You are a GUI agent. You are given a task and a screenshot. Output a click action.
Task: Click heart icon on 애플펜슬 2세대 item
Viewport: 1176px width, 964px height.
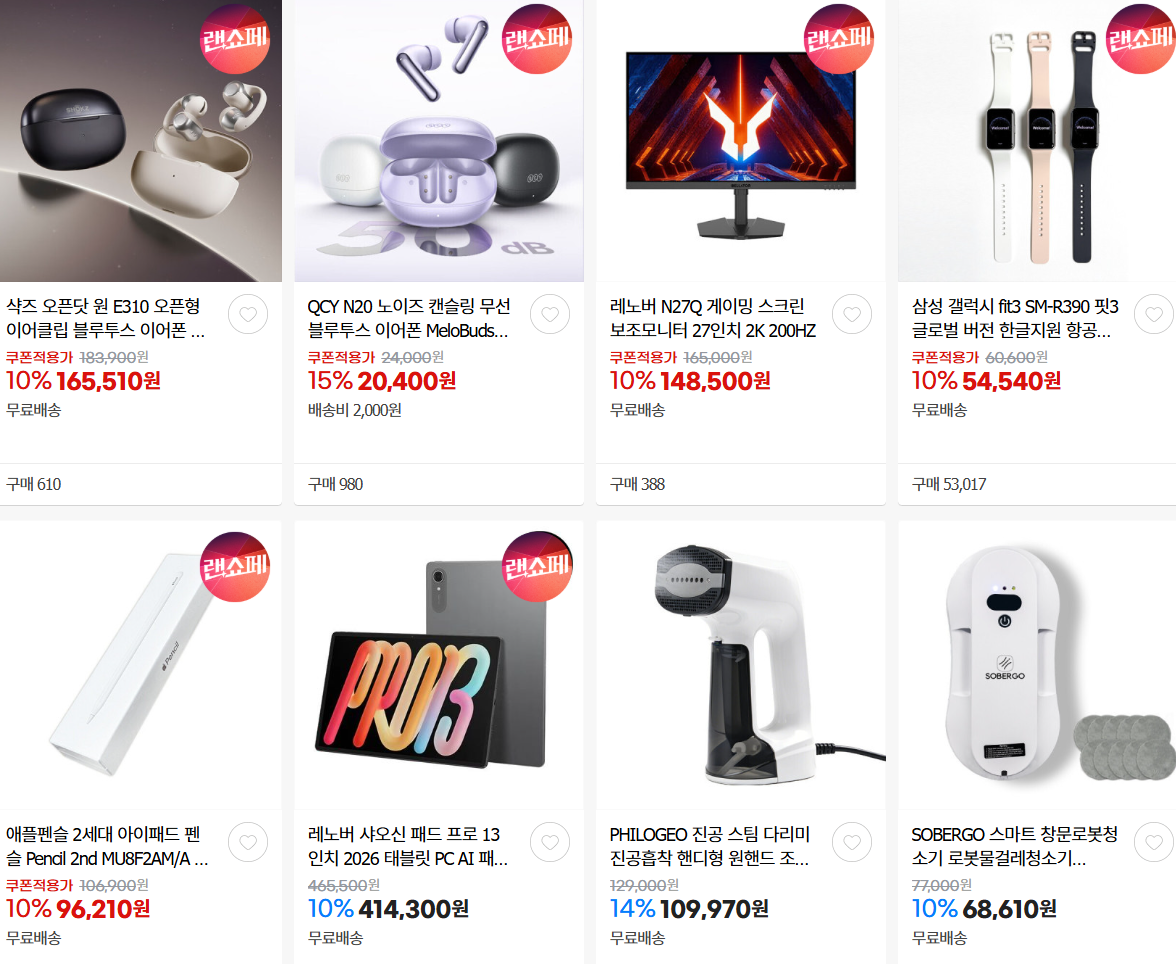coord(248,842)
